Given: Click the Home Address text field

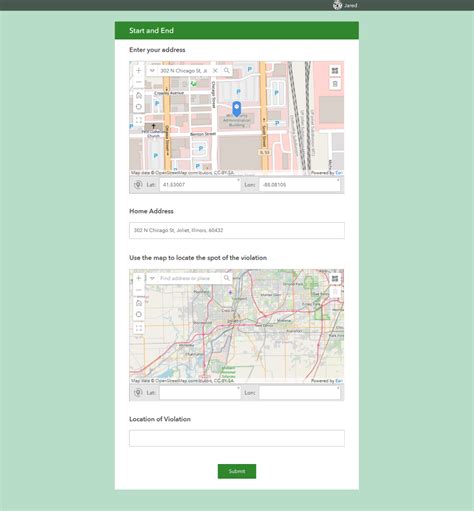Looking at the screenshot, I should tap(237, 230).
